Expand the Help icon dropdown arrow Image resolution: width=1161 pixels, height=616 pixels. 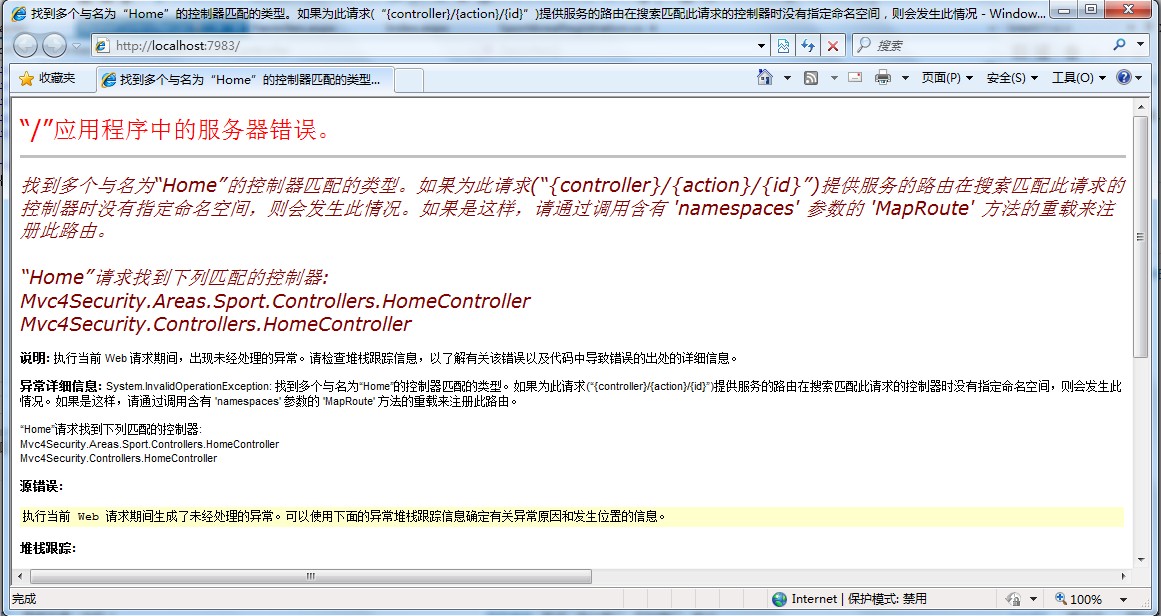point(1139,78)
